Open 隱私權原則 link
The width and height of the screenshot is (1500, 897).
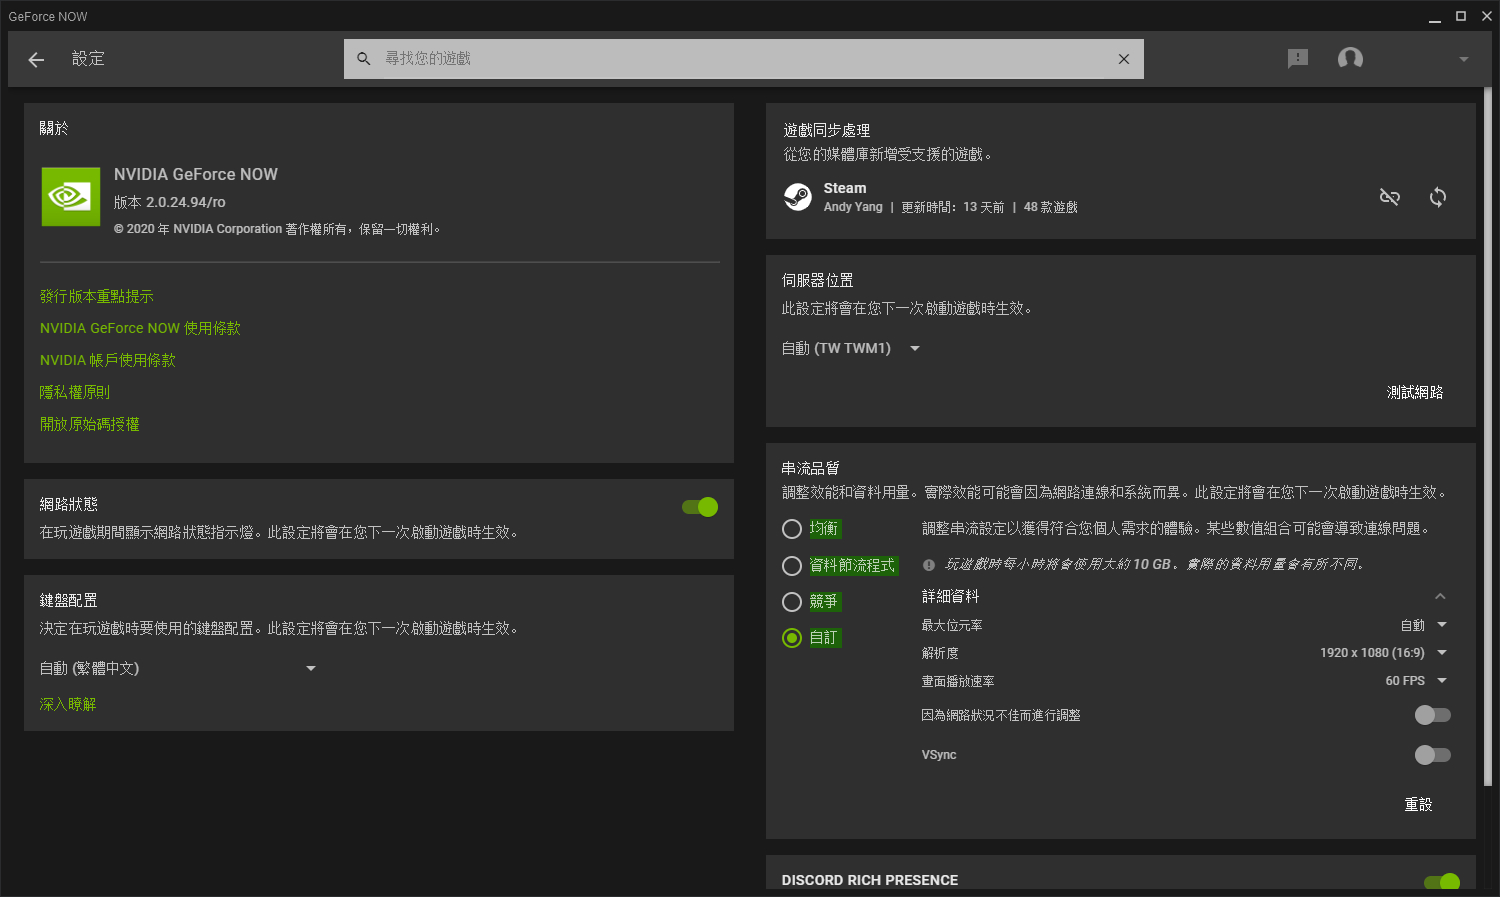click(75, 392)
